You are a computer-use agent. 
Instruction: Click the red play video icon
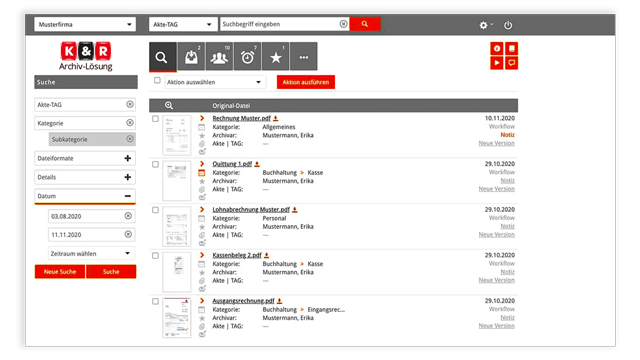coord(496,63)
